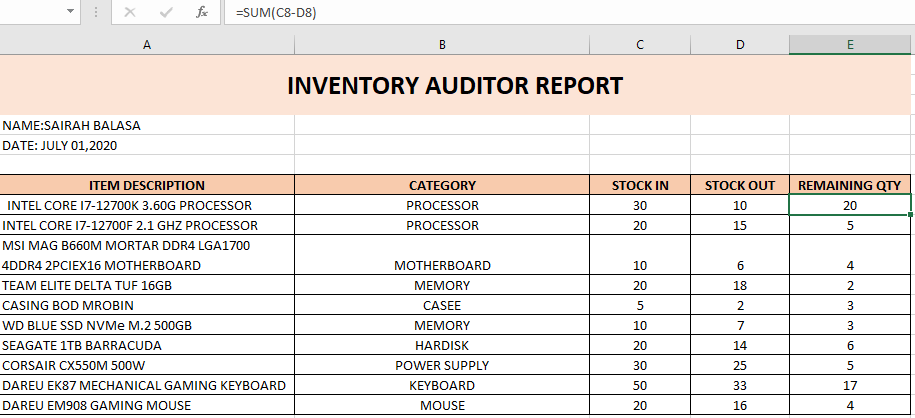Screen dimensions: 915x418
Task: Click the Cancel (X) formula icon
Action: [x=130, y=12]
